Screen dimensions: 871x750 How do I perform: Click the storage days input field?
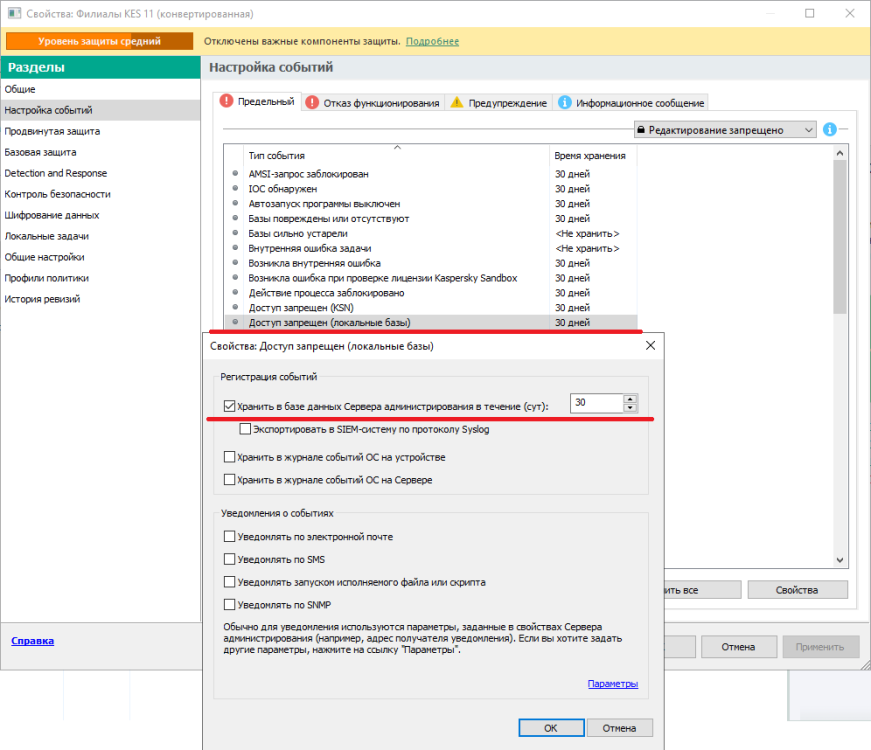(x=597, y=403)
